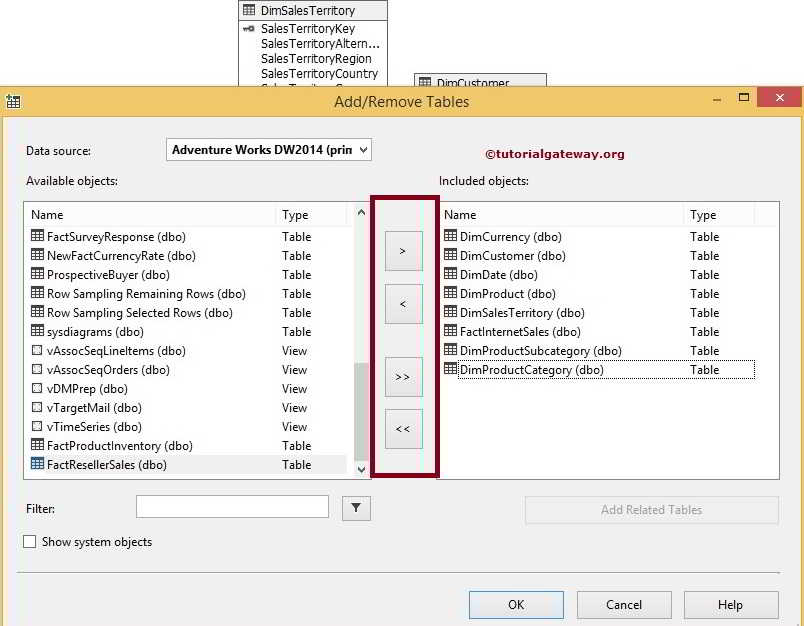Viewport: 804px width, 626px height.
Task: Click the OK button
Action: click(x=515, y=604)
